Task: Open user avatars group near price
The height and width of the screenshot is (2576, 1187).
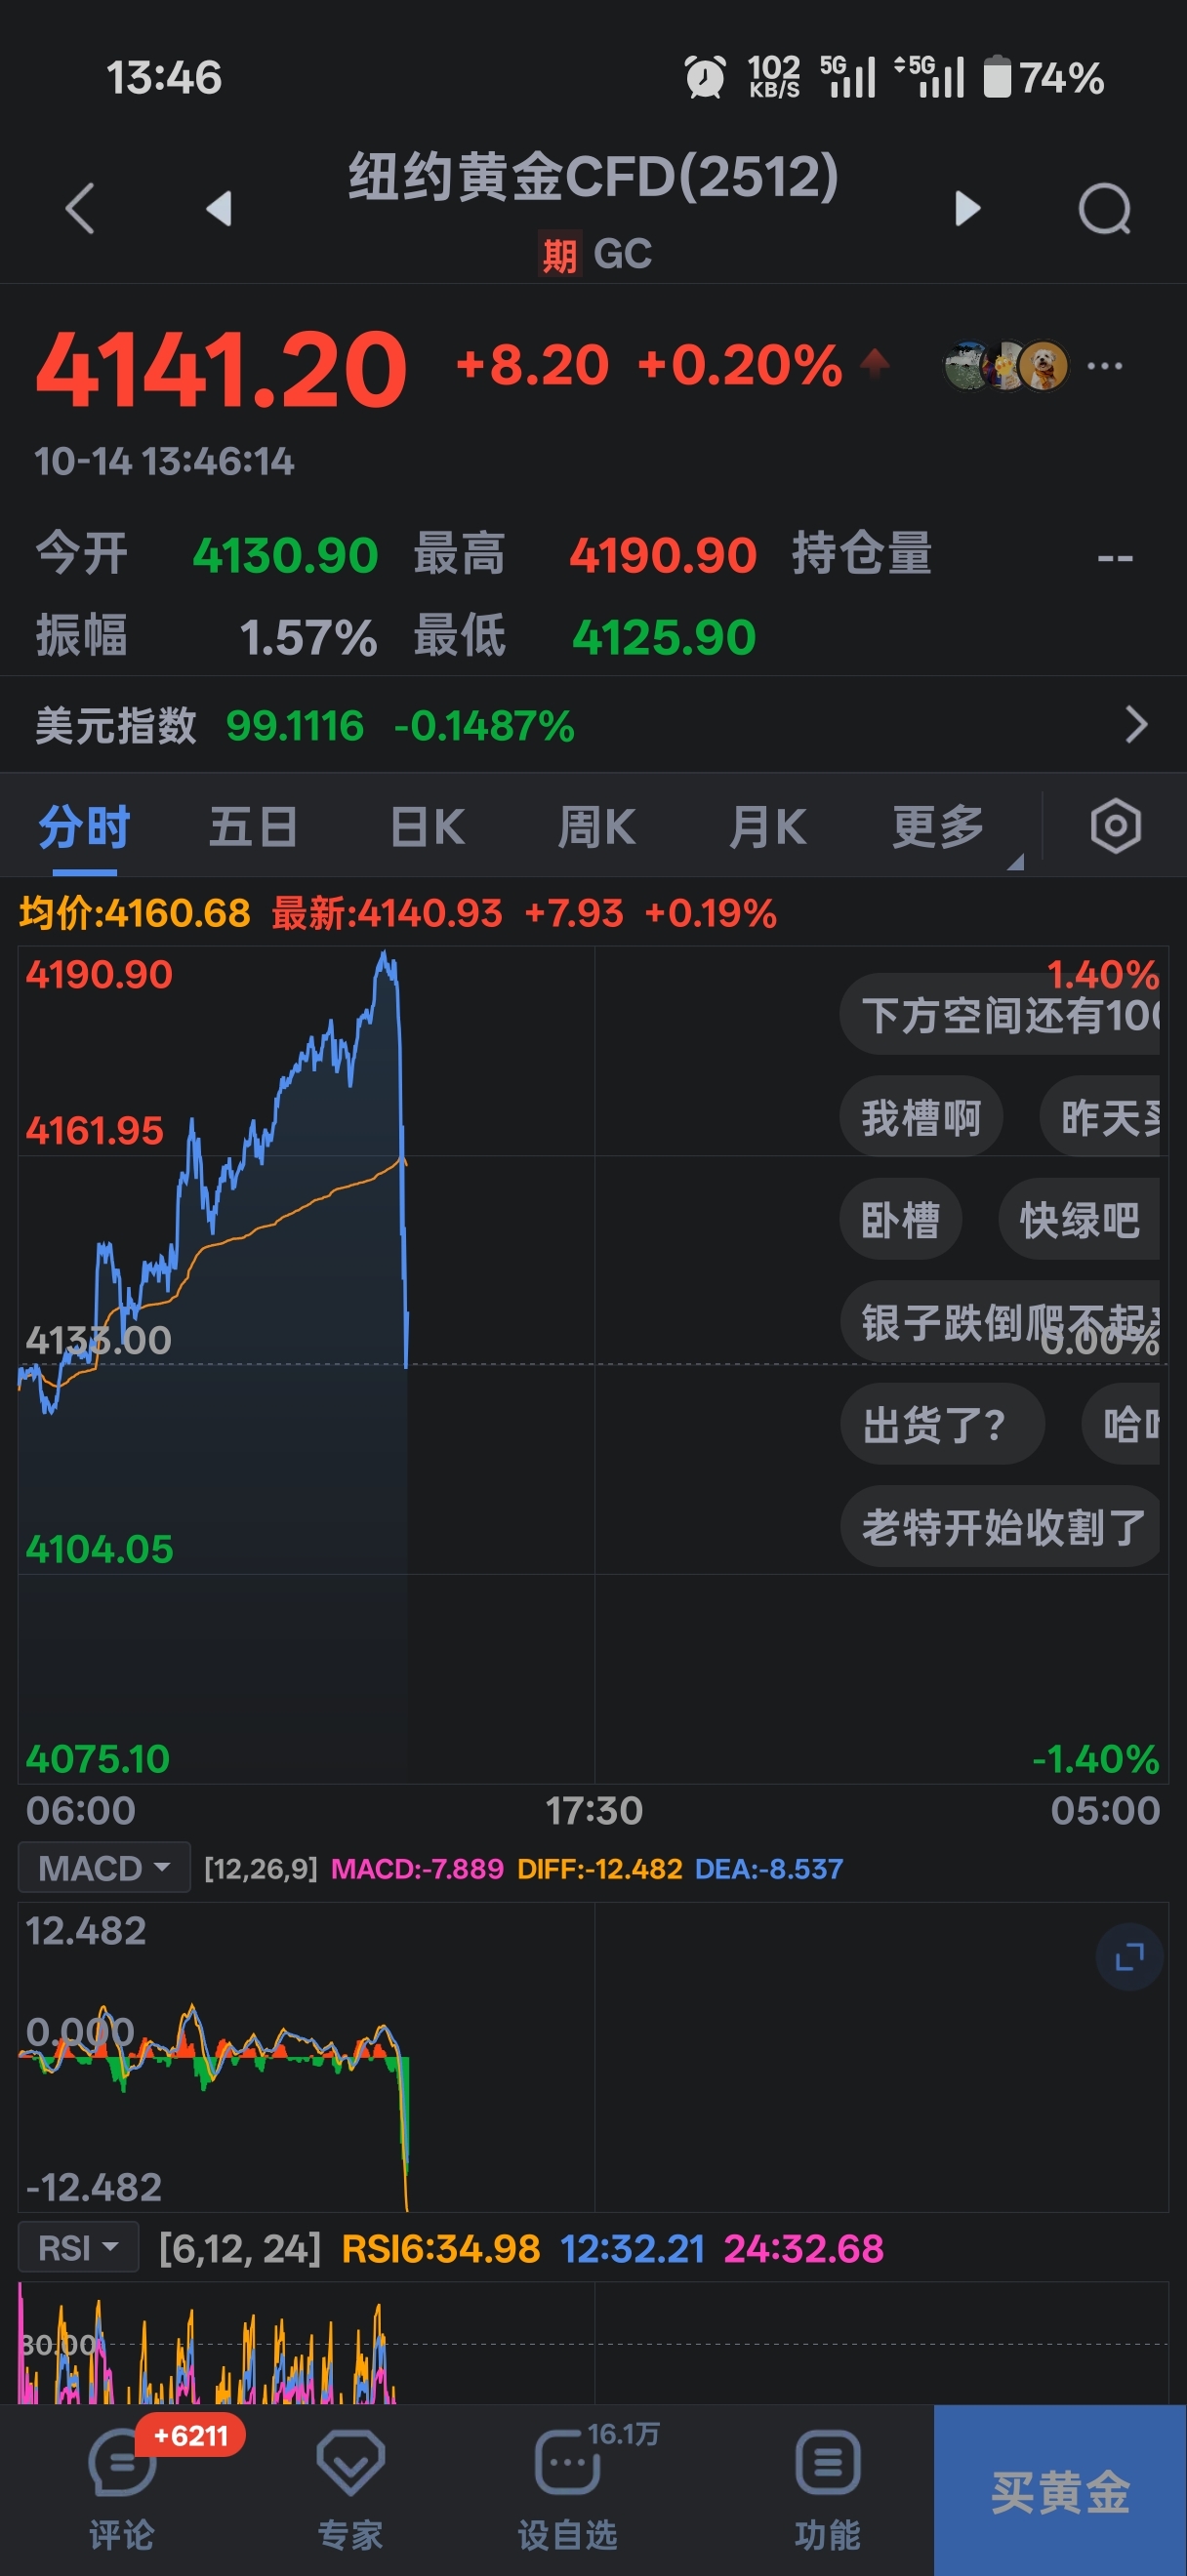Action: (1006, 366)
